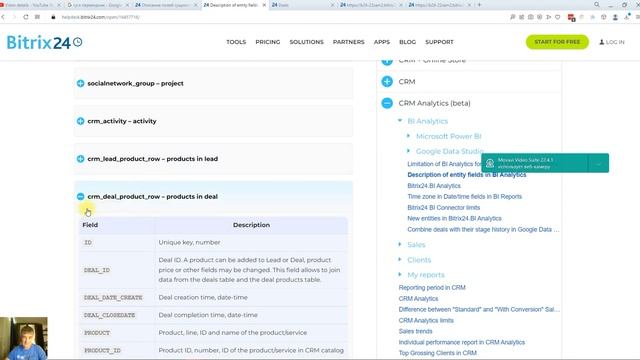Viewport: 640px width, 360px height.
Task: Click START FOR FREE button
Action: pyautogui.click(x=557, y=42)
